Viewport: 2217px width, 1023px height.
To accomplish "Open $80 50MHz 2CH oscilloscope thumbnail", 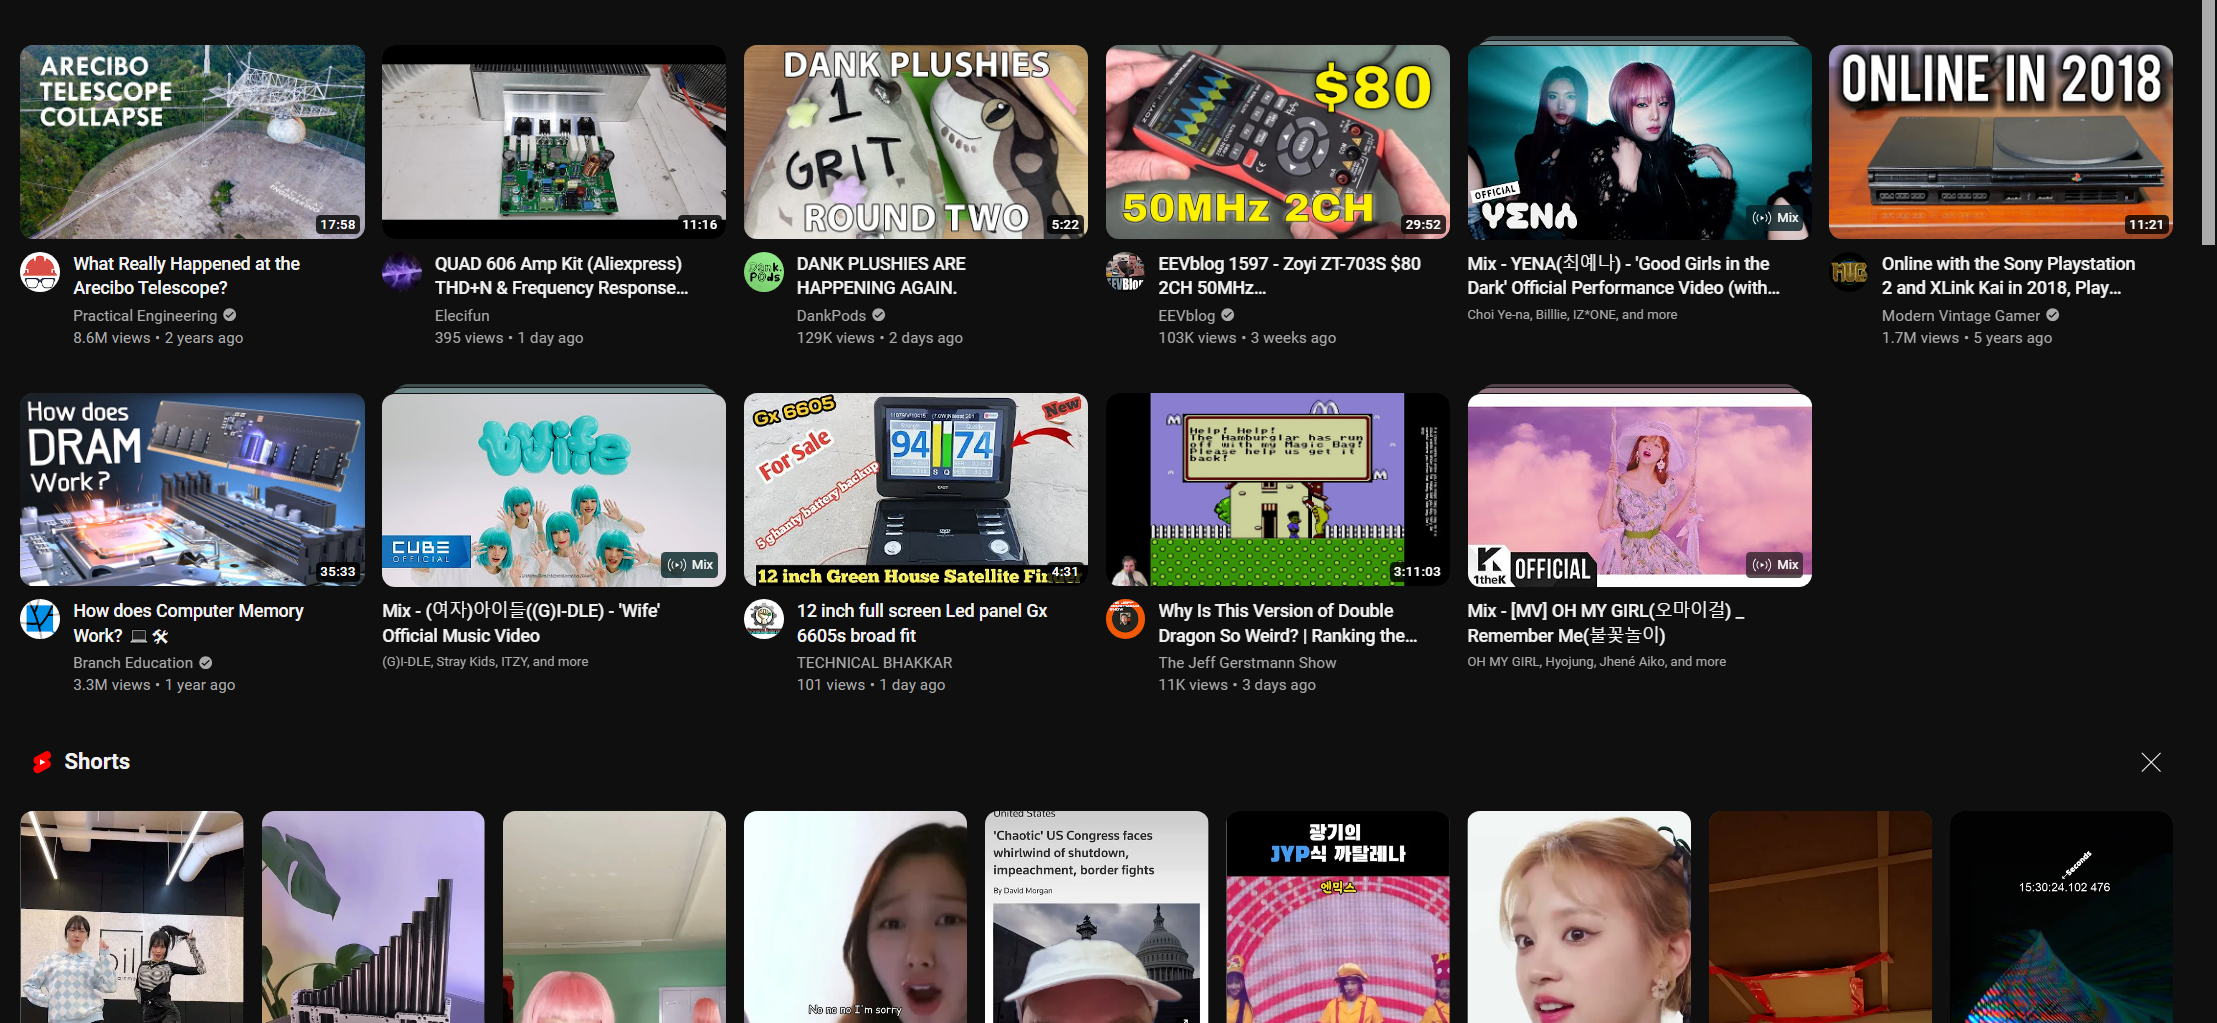I will (x=1278, y=142).
